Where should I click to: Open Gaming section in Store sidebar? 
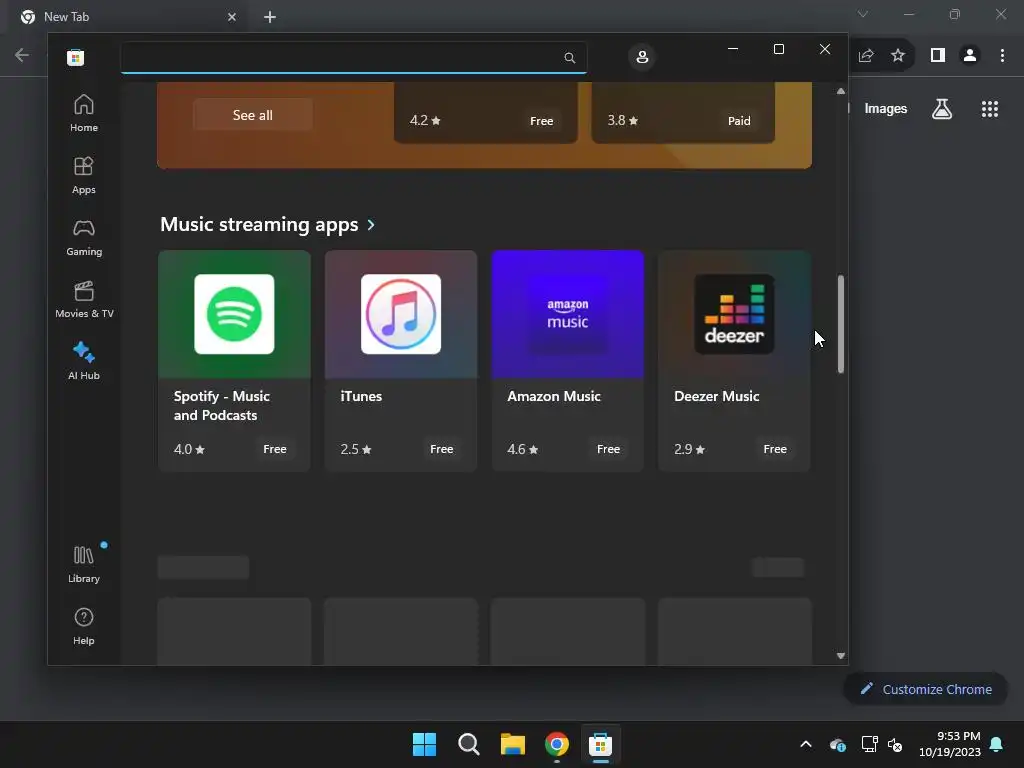pyautogui.click(x=84, y=238)
